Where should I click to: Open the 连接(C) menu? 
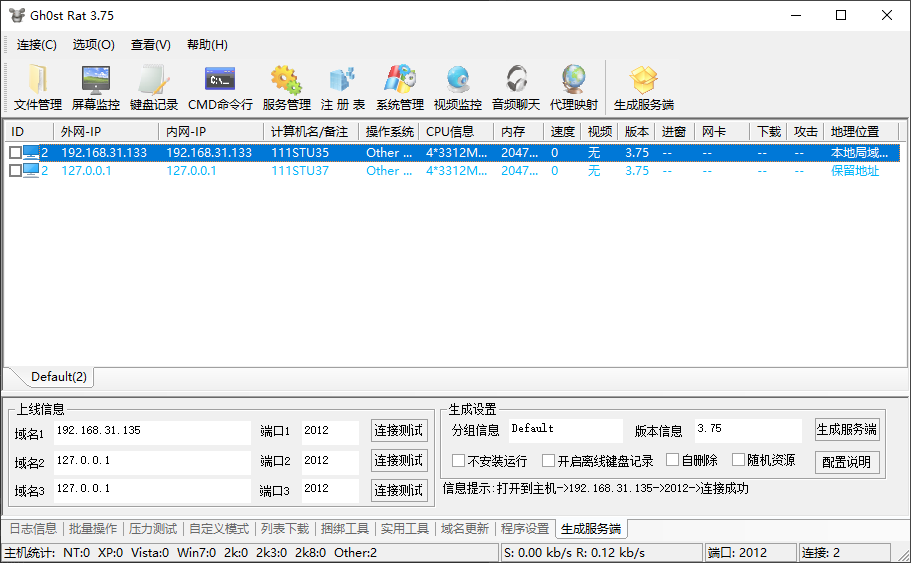(x=37, y=45)
